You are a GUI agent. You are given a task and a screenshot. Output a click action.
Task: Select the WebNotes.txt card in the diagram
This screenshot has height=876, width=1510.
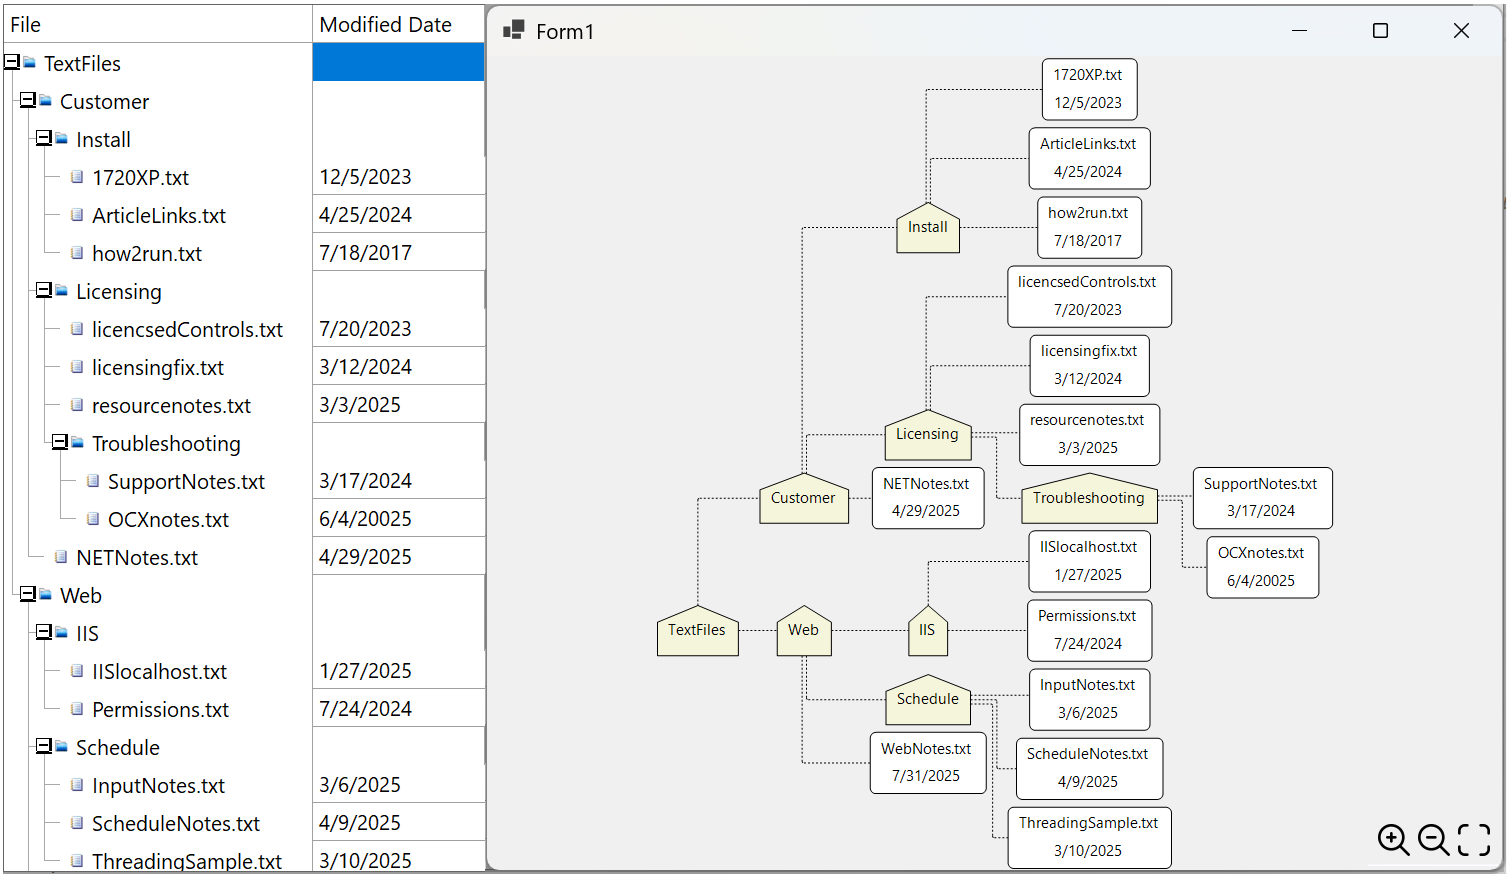coord(927,762)
